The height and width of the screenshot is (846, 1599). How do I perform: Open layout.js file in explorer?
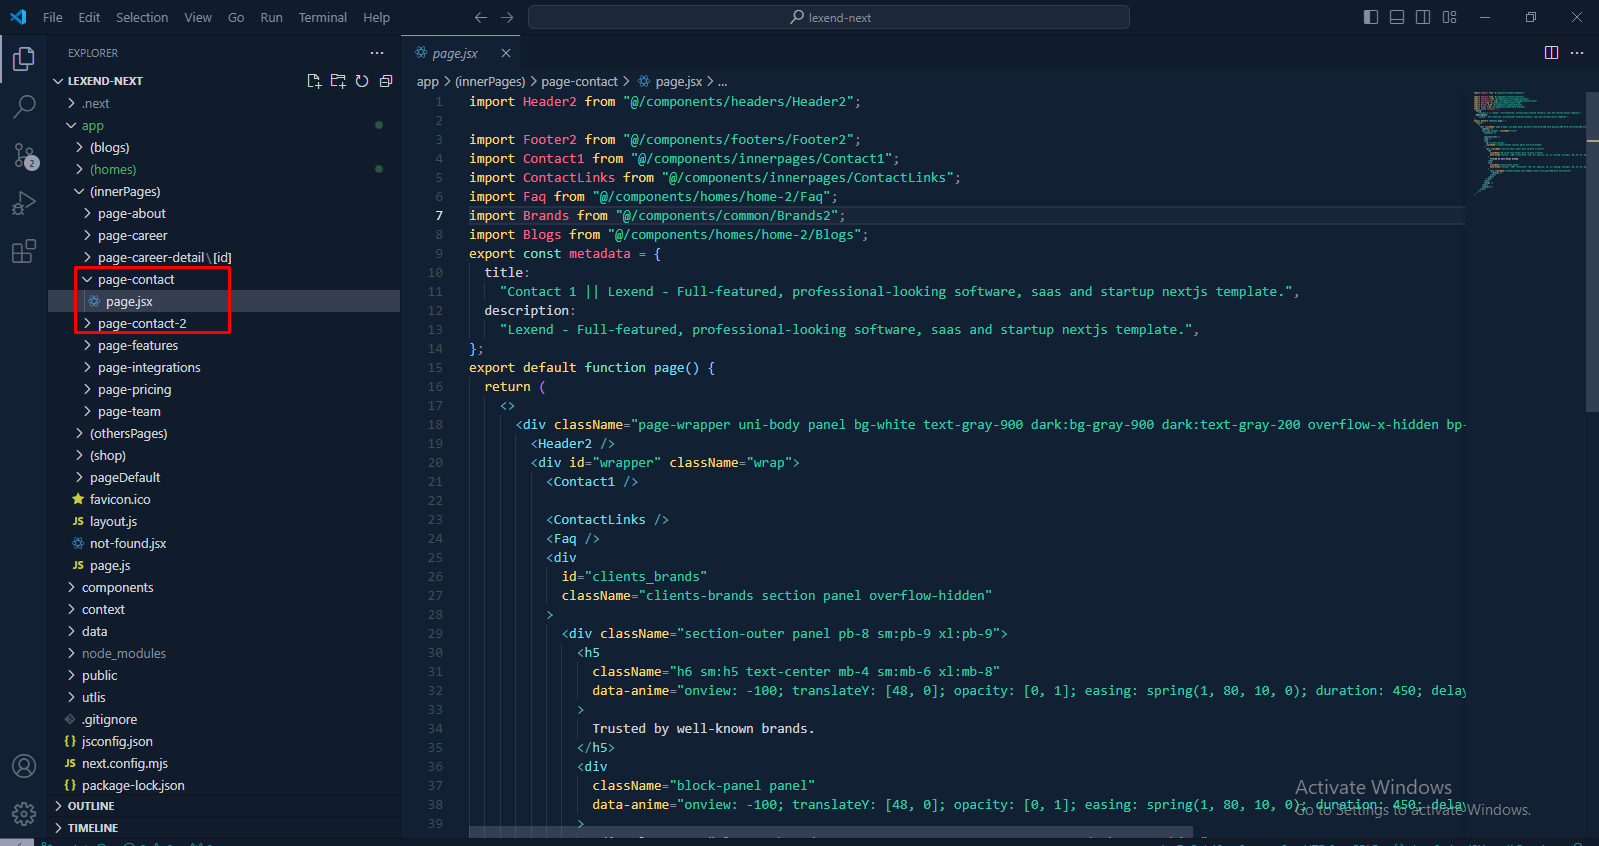coord(113,521)
